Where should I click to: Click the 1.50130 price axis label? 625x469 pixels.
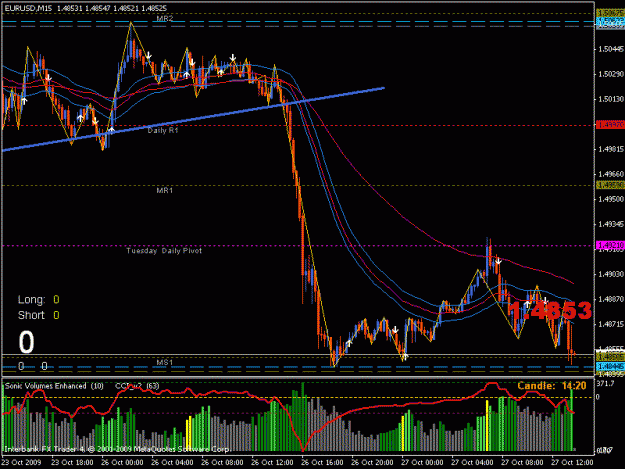(x=611, y=99)
